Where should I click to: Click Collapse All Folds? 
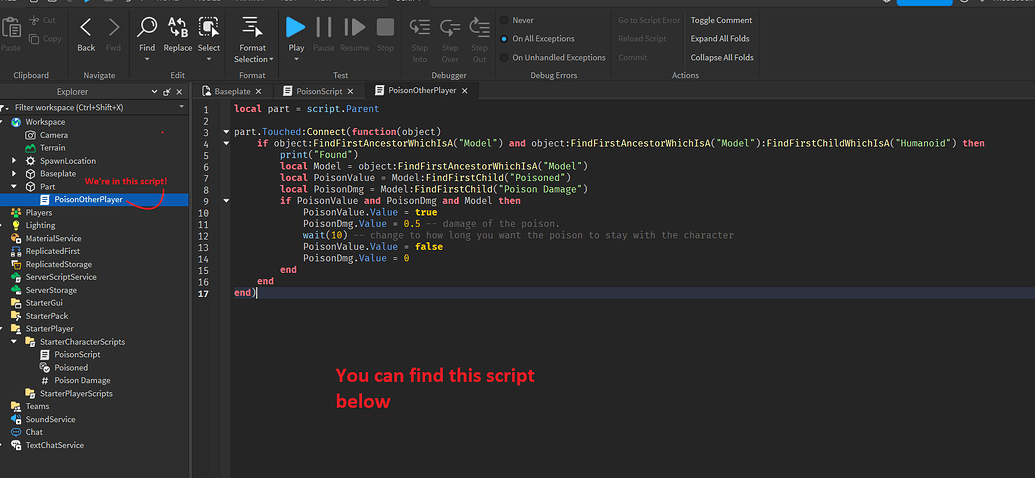[722, 58]
